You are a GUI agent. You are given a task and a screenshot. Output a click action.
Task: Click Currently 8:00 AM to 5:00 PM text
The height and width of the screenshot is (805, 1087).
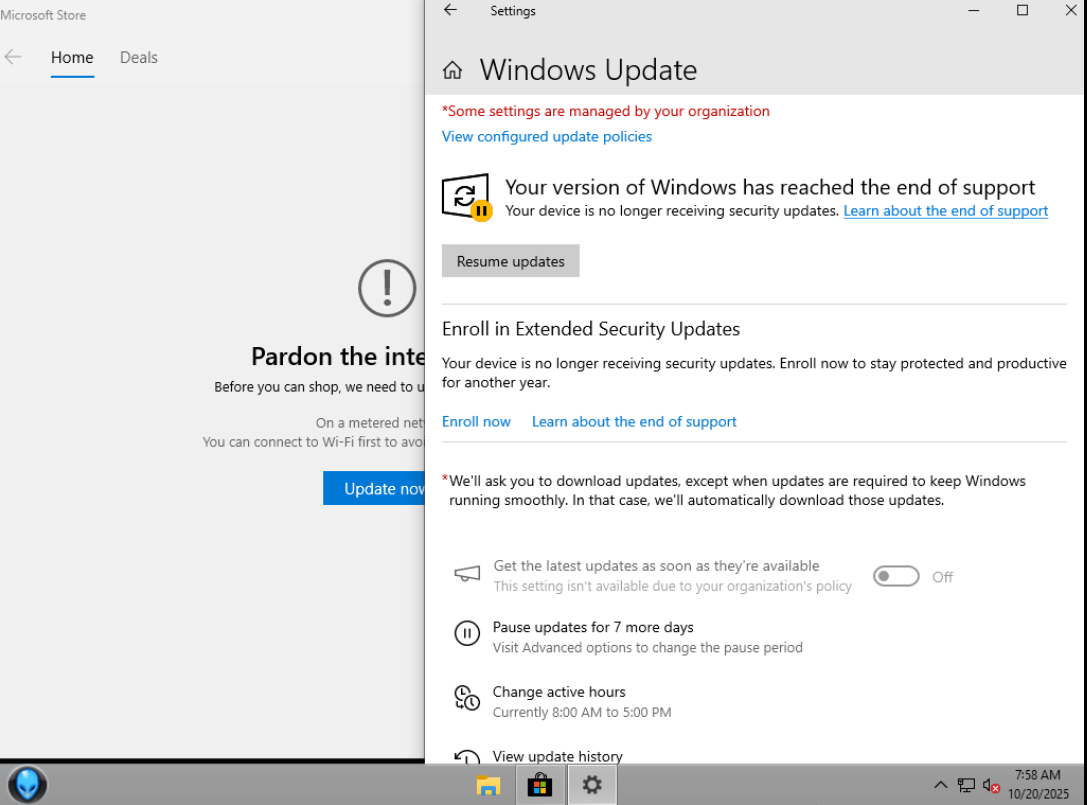tap(582, 712)
